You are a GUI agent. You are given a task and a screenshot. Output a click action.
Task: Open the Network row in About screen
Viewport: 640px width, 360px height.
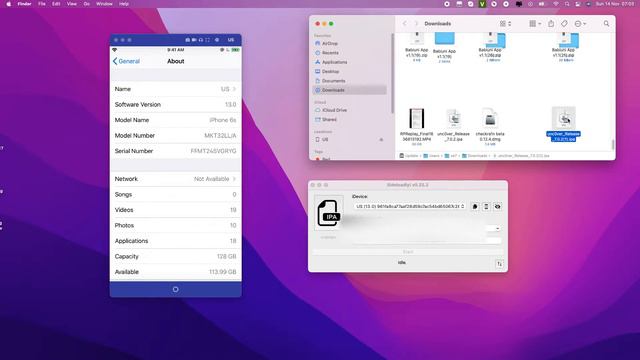tap(176, 179)
